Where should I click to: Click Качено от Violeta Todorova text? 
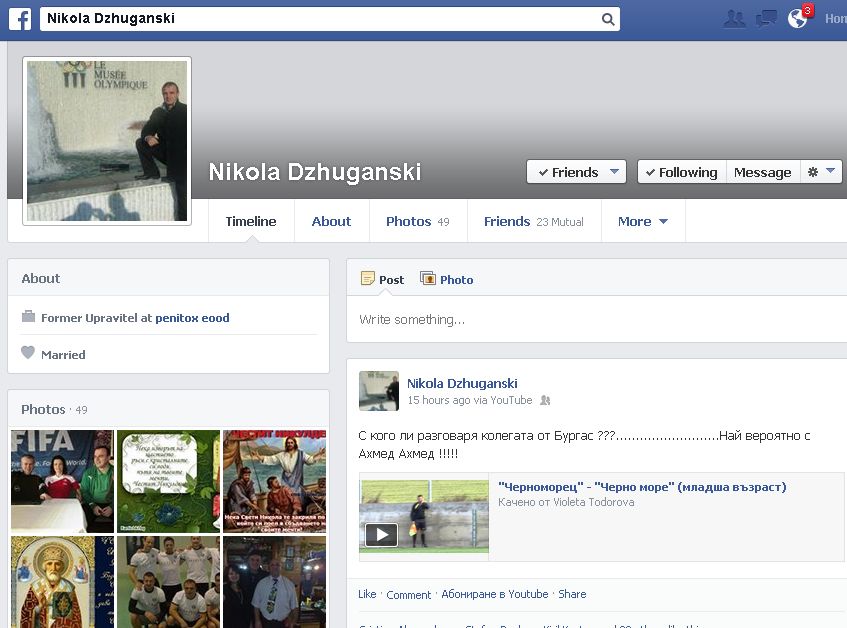pyautogui.click(x=566, y=502)
